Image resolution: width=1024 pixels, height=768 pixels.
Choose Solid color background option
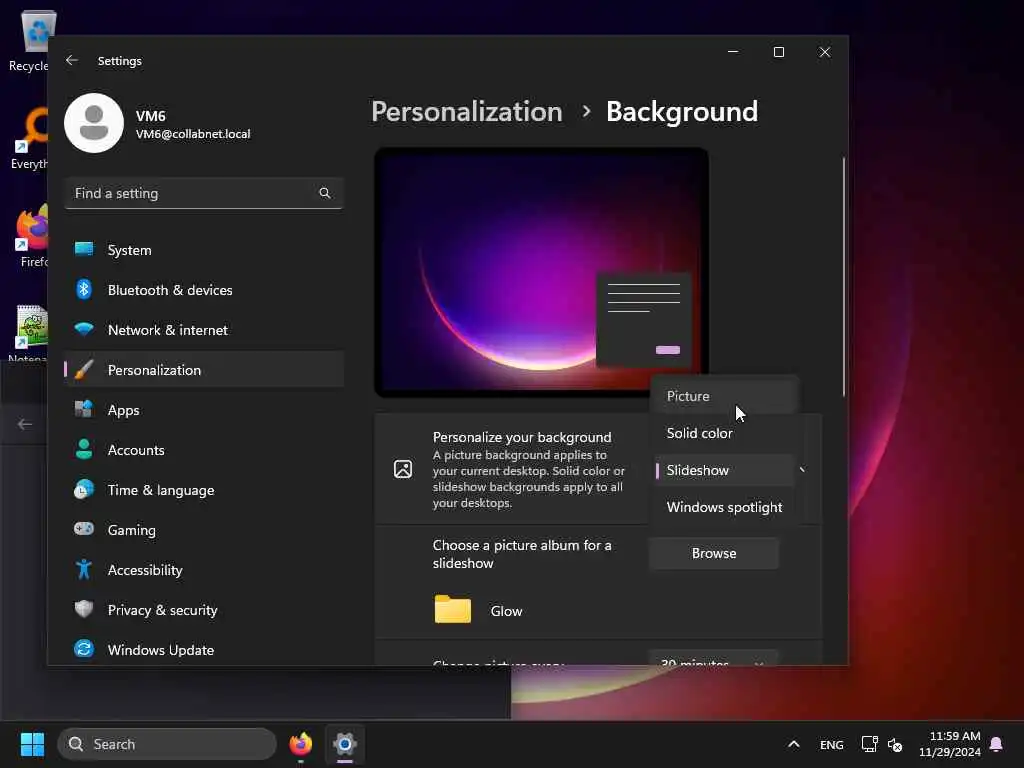724,433
